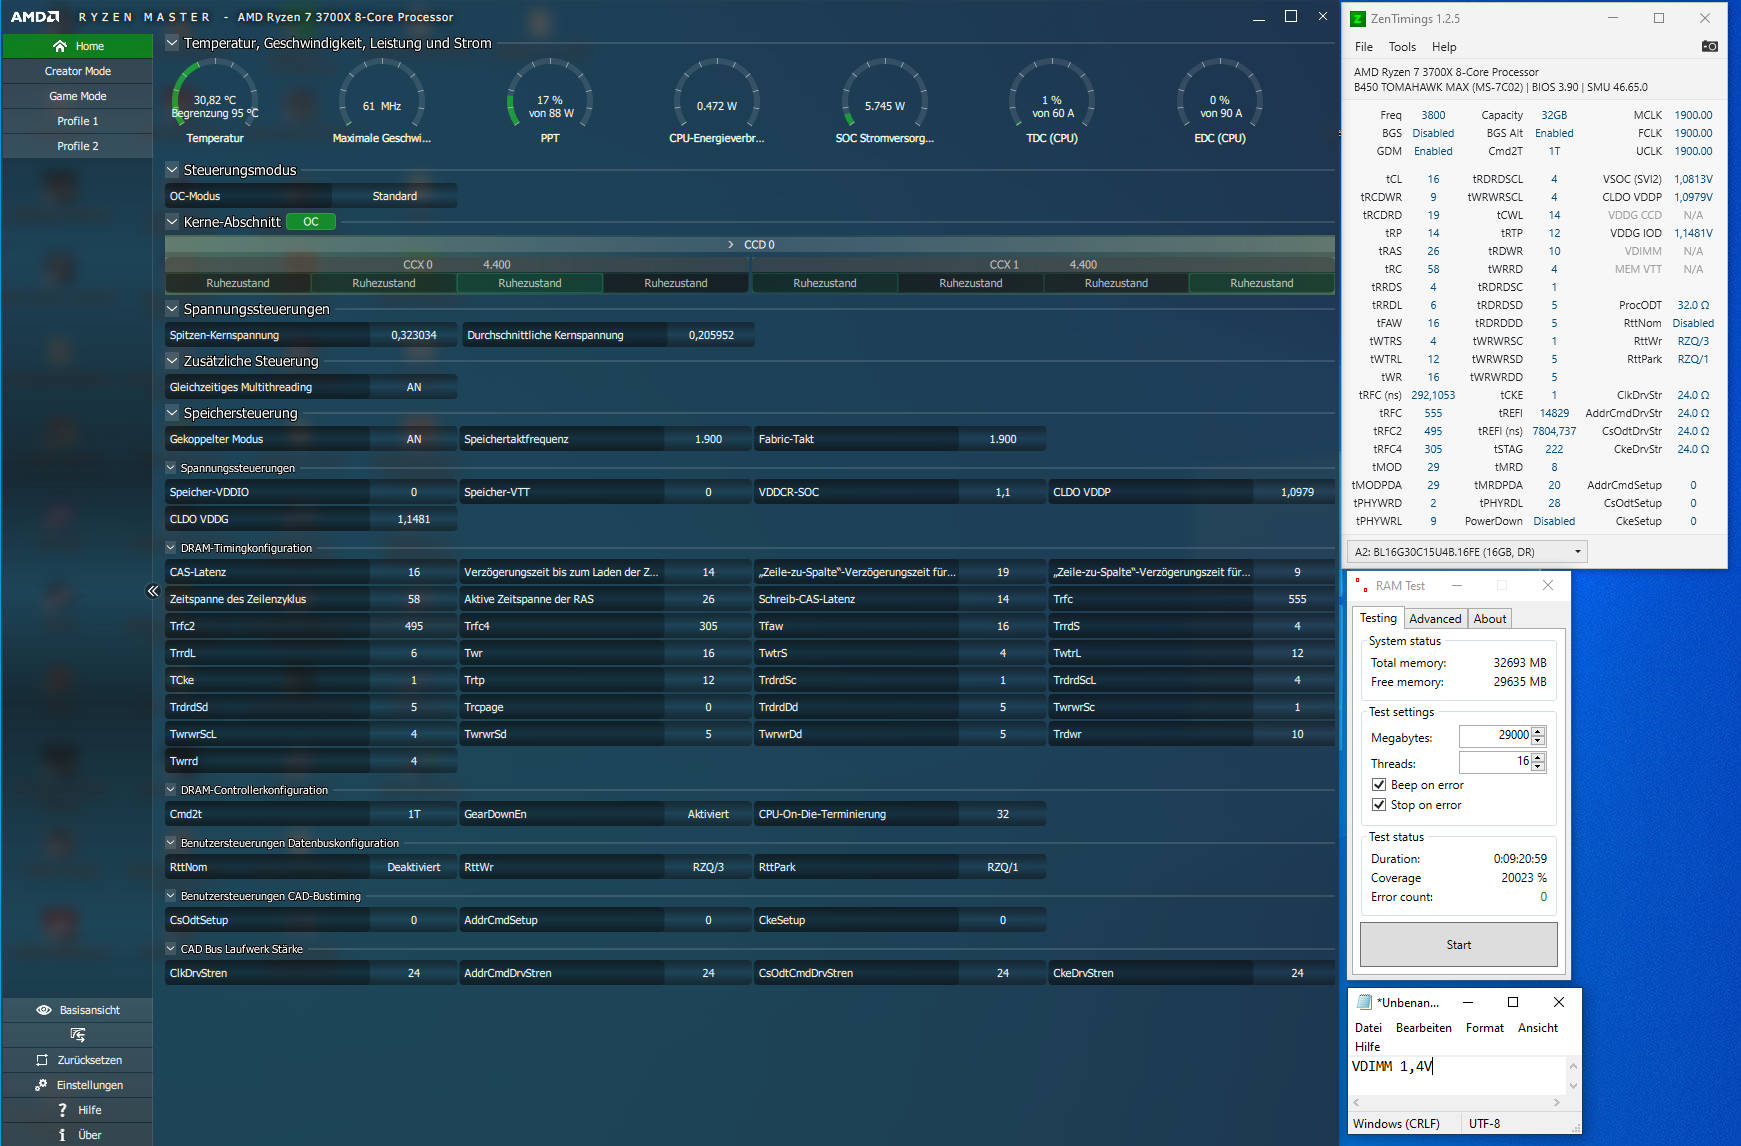Click the Notepad horizontal scrollbar left arrow

tap(1358, 1102)
